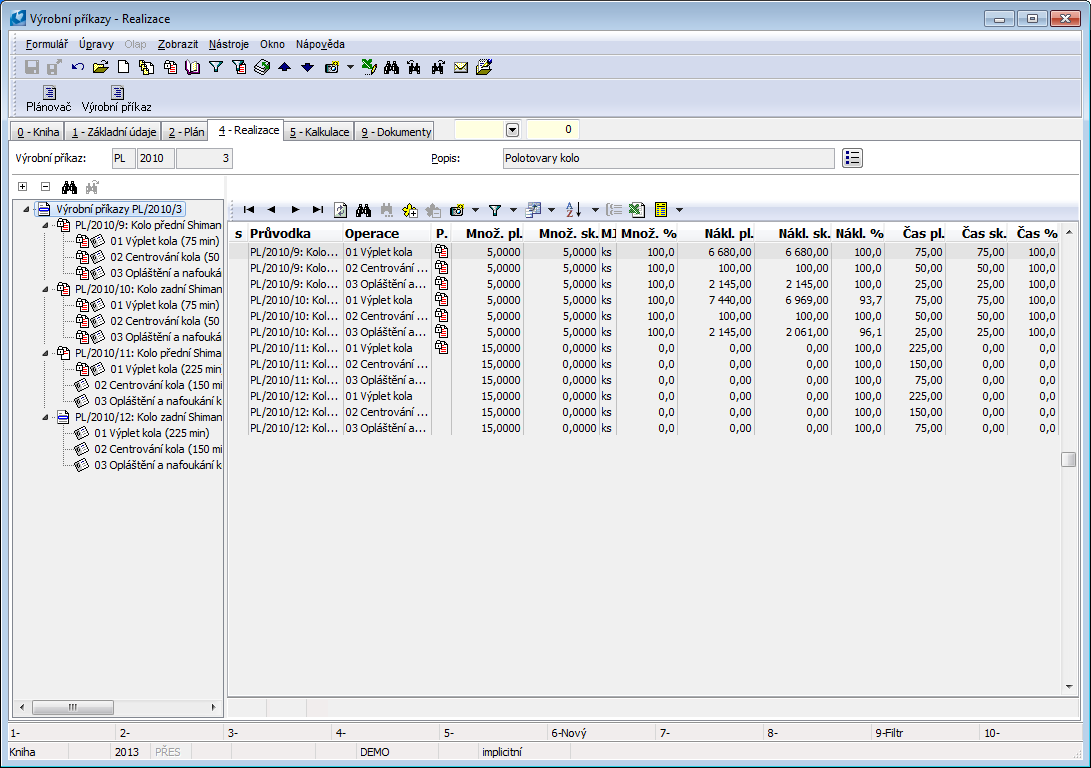1091x768 pixels.
Task: Expand all tree nodes with plus button
Action: [x=22, y=187]
